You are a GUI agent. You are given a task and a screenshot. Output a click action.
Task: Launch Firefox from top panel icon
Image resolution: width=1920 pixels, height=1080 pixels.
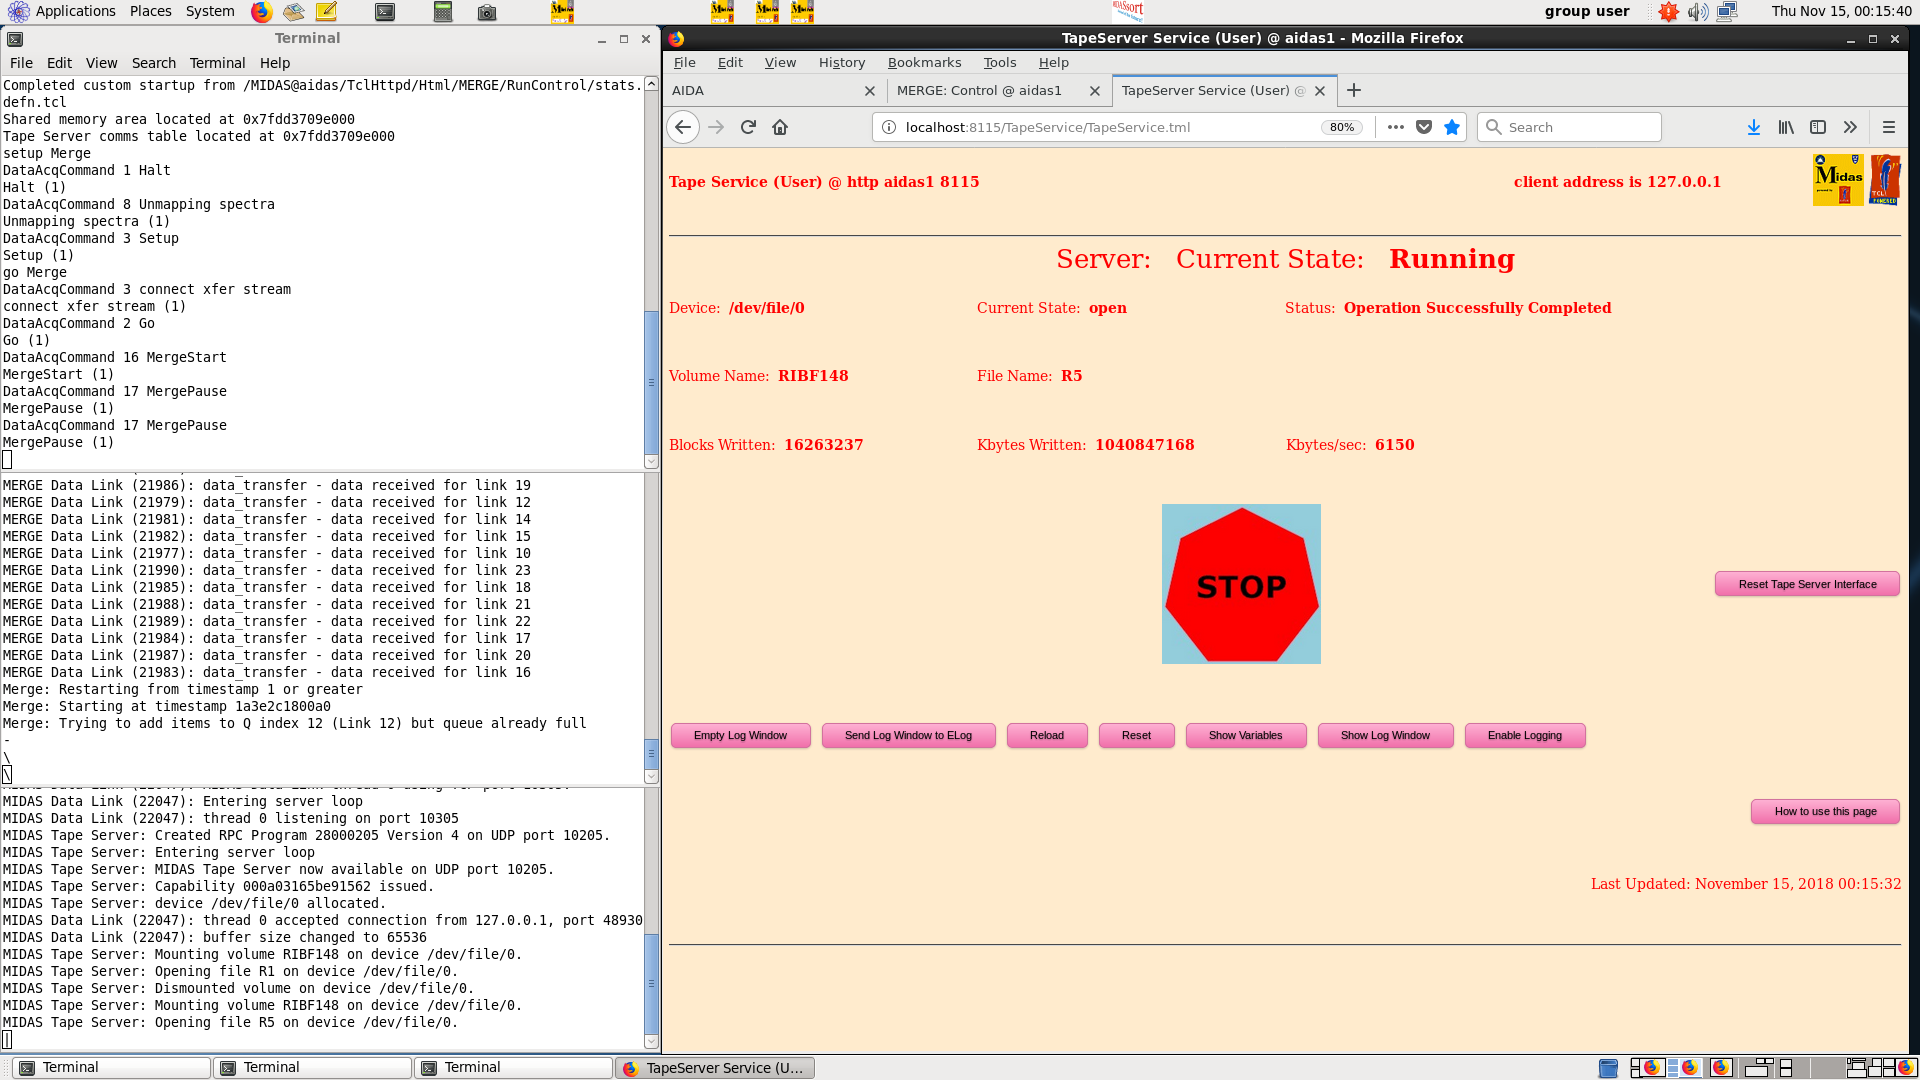point(261,12)
